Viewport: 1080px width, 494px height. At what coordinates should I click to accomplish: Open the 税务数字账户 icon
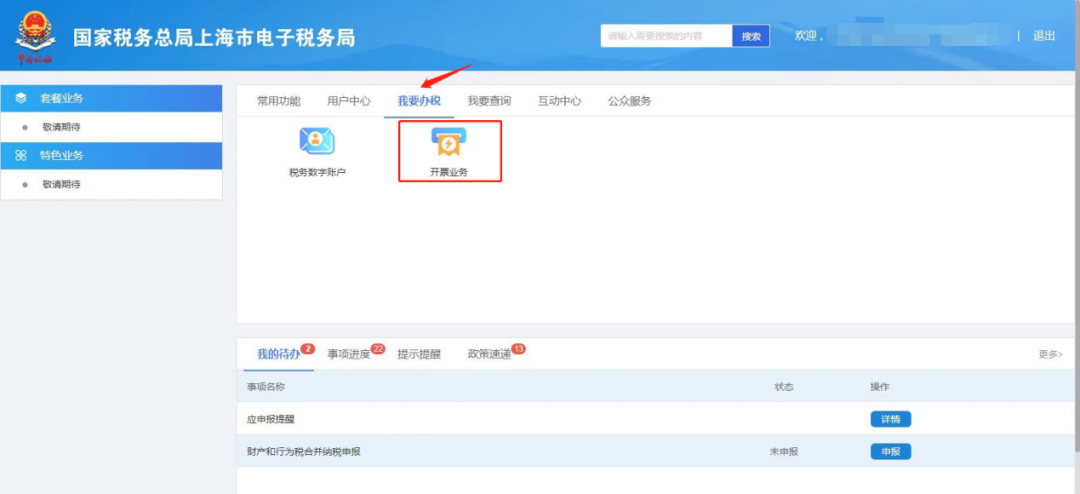point(317,141)
